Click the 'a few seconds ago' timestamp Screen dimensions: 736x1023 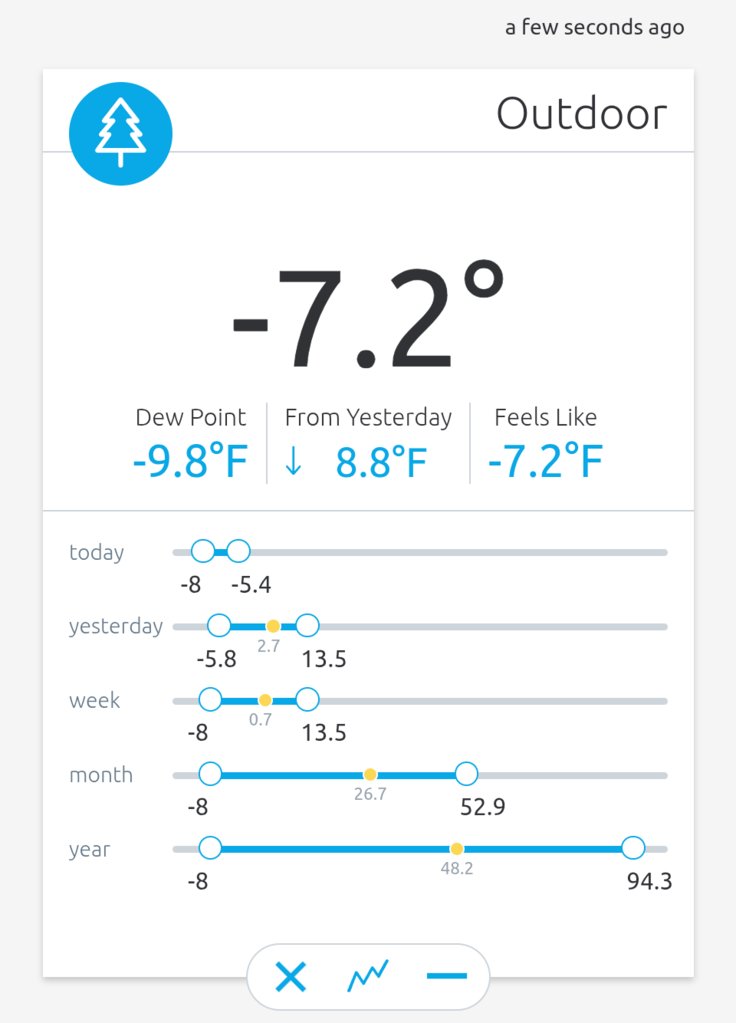tap(594, 27)
